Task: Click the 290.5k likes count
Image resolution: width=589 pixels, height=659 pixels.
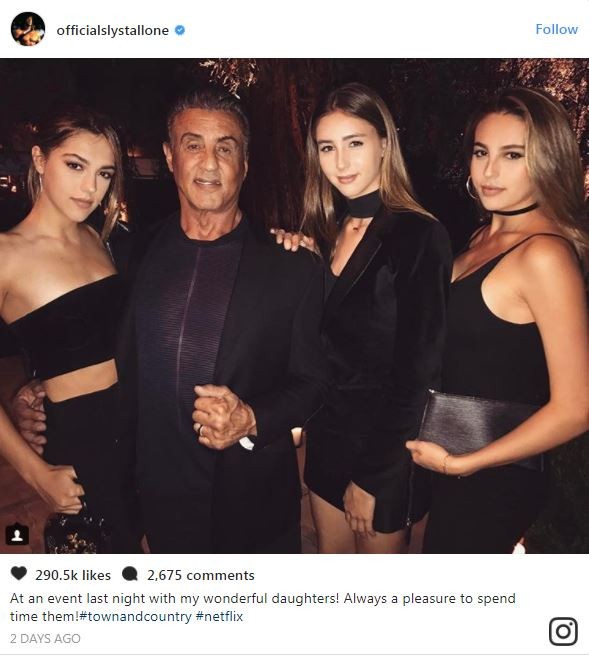Action: [73, 575]
